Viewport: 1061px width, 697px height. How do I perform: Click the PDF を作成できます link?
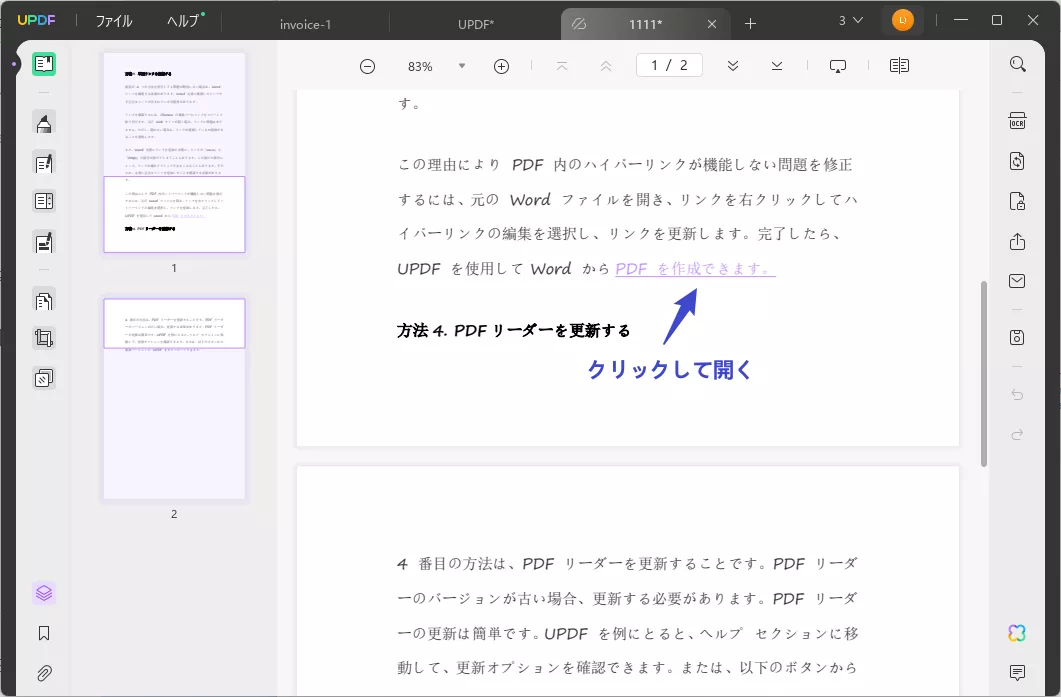click(x=695, y=269)
